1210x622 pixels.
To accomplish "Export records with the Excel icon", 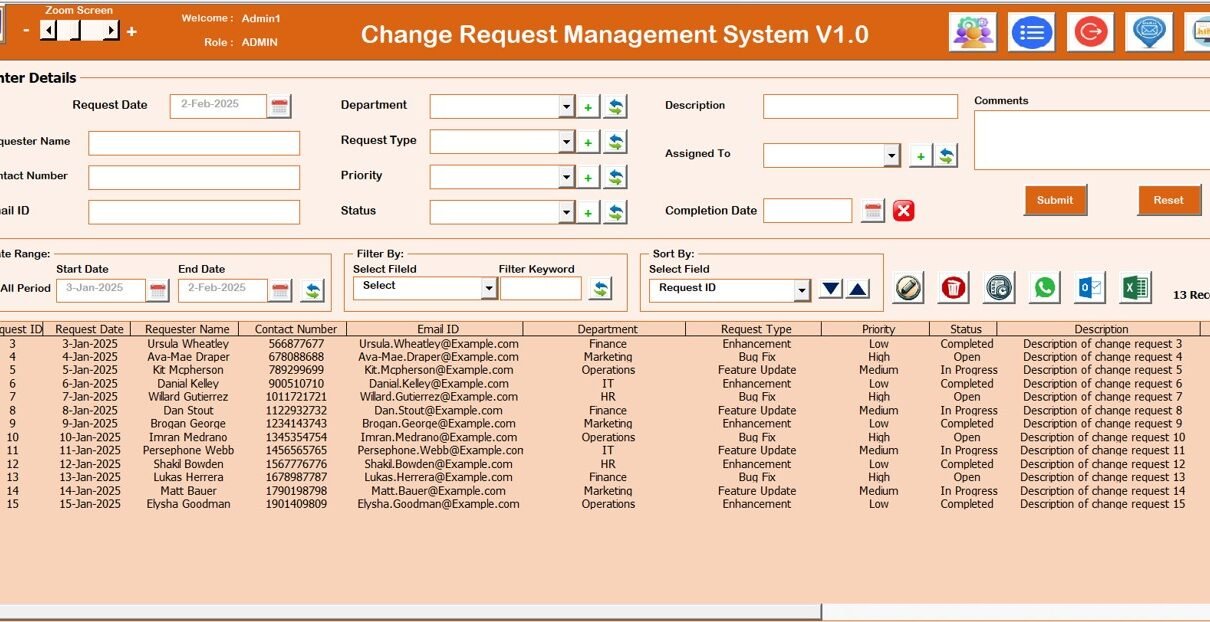I will coord(1136,288).
